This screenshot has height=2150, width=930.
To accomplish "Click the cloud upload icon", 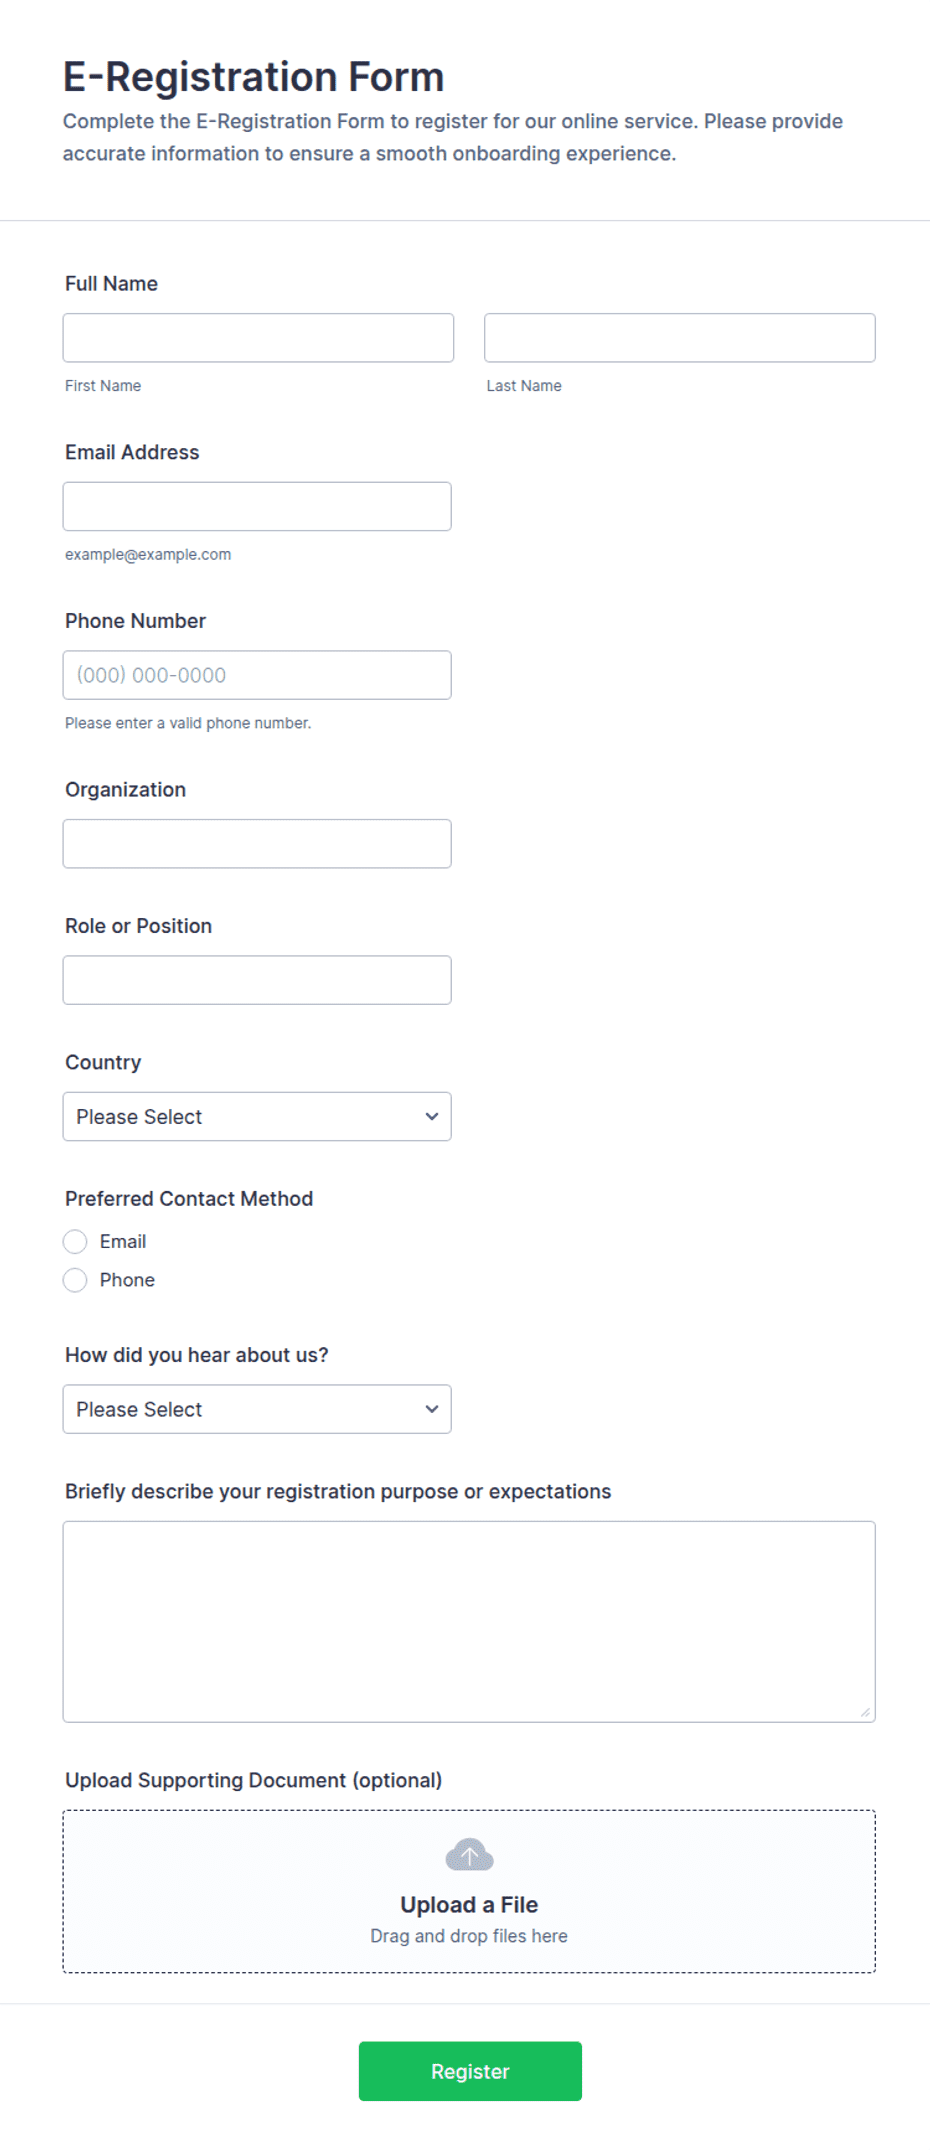I will point(469,1855).
